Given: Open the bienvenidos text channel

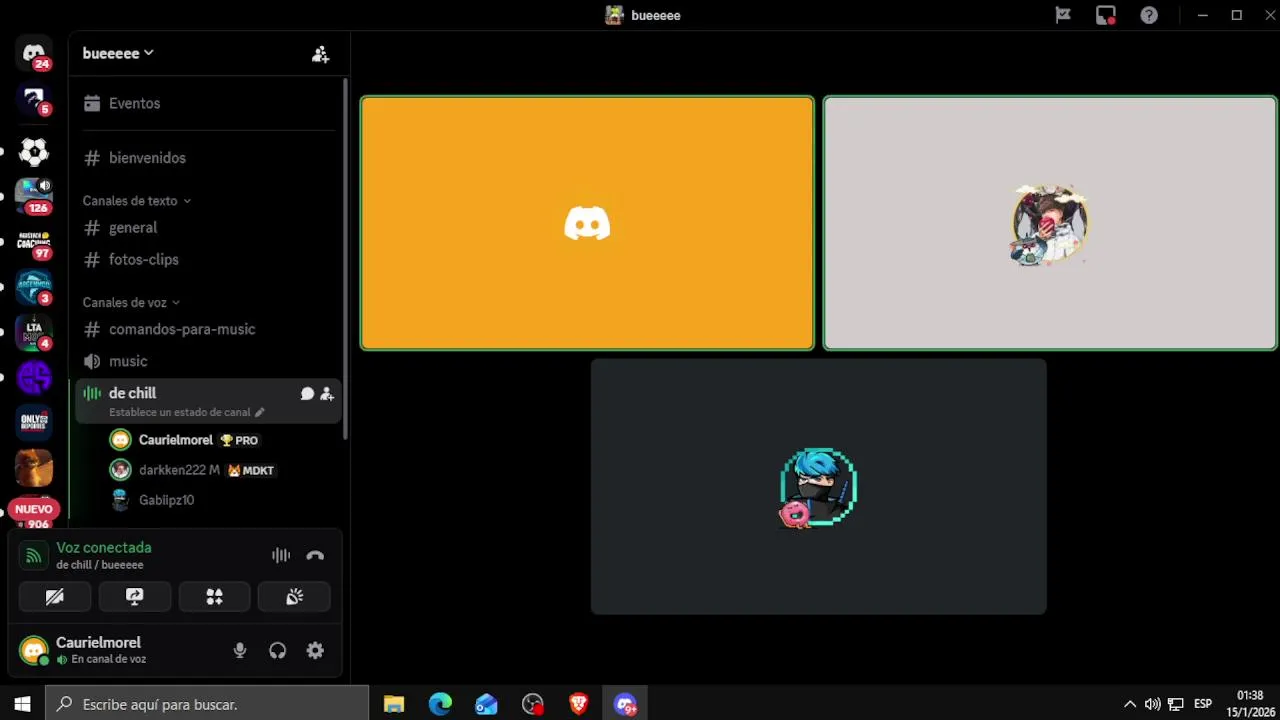Looking at the screenshot, I should pyautogui.click(x=208, y=158).
